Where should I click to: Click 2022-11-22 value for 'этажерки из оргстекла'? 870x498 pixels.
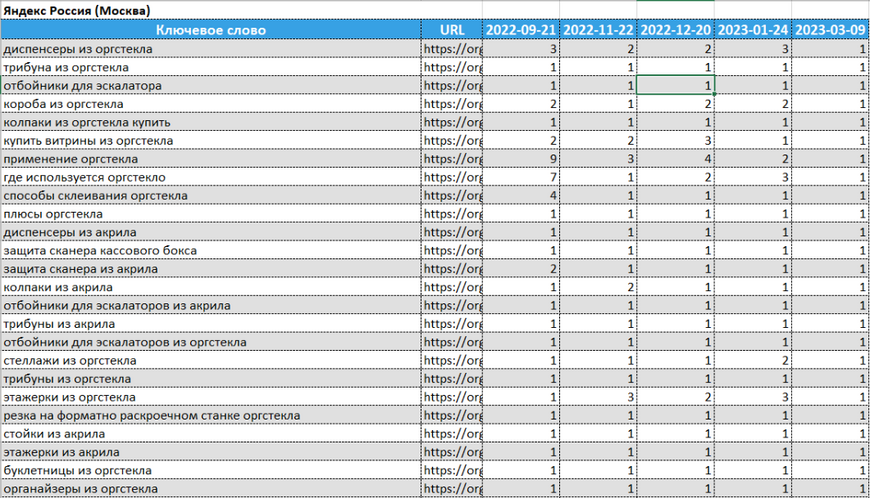pyautogui.click(x=598, y=397)
